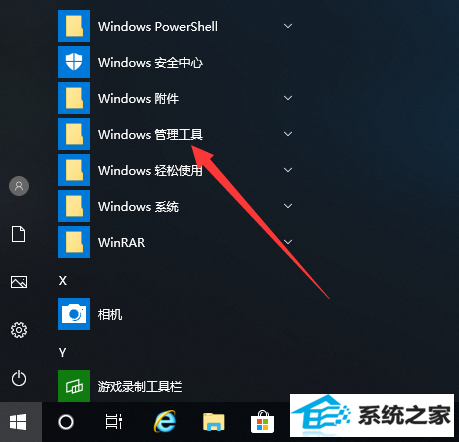Open the 游戏录制工具栏 green icon
Screen dimensions: 459x442
[x=74, y=386]
